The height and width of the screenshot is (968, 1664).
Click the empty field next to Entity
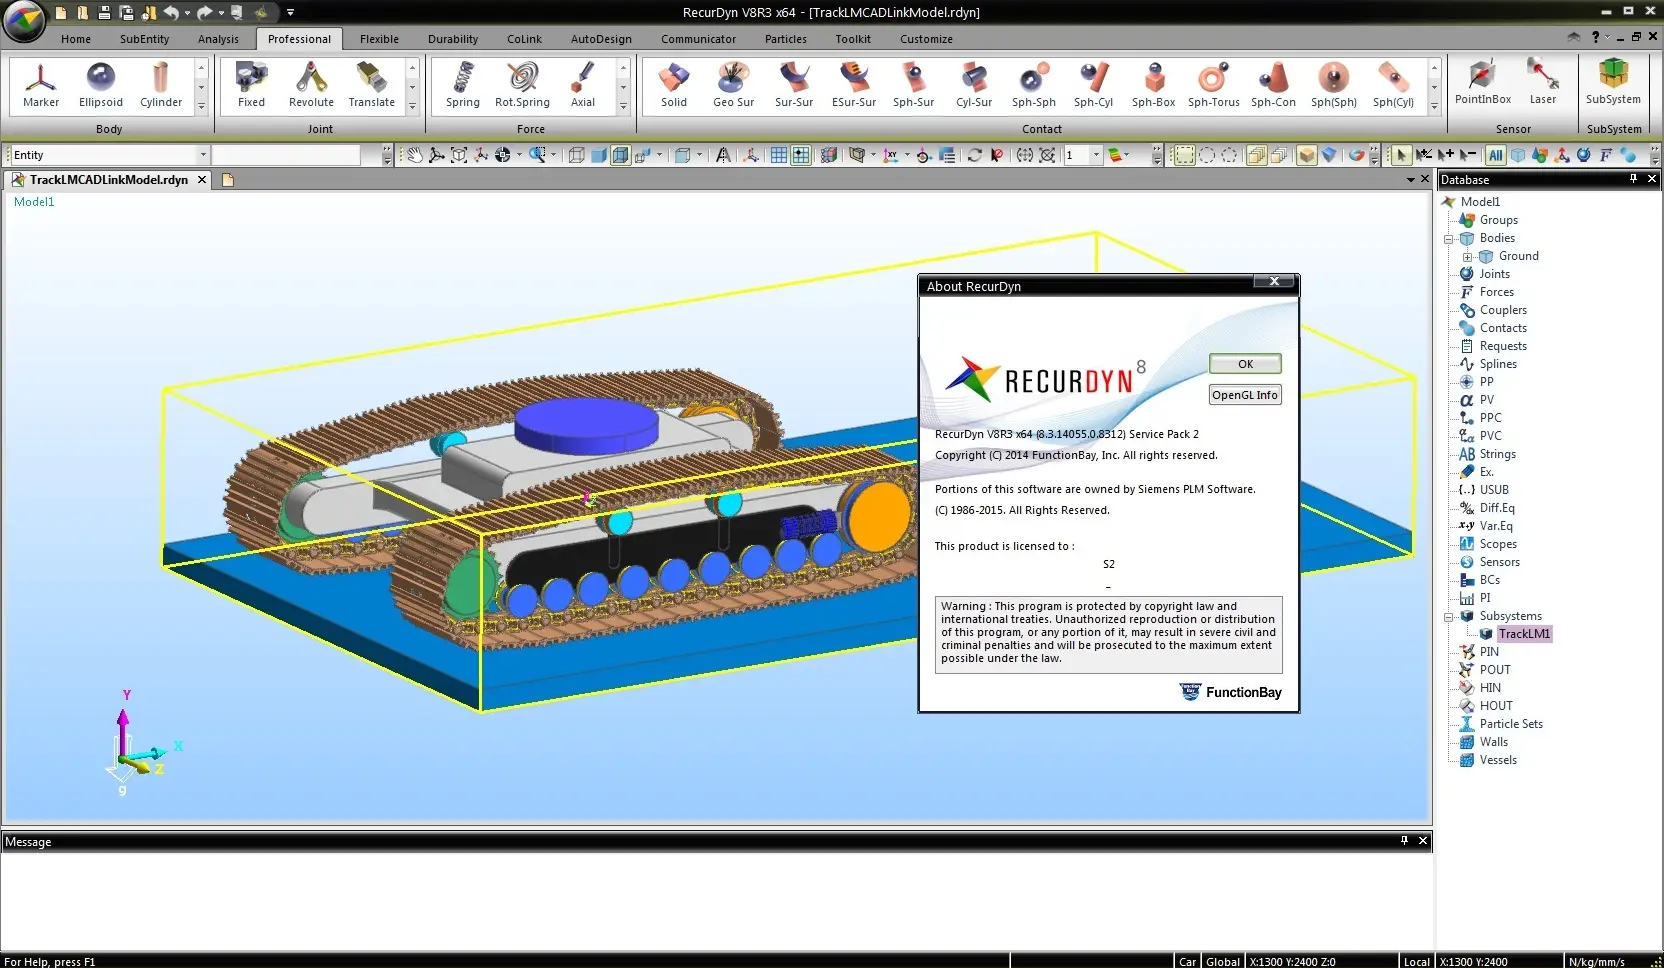[x=286, y=155]
